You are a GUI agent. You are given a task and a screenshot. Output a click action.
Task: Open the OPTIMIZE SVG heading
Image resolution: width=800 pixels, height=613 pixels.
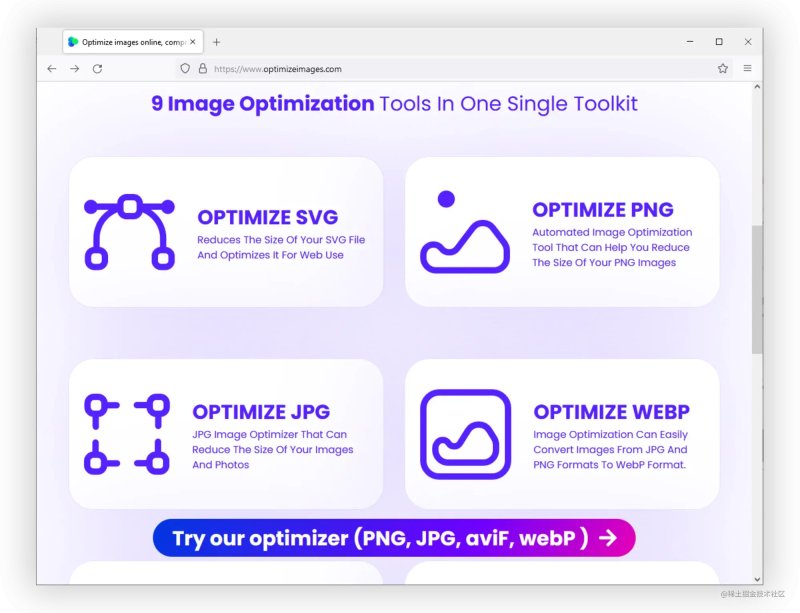pyautogui.click(x=268, y=217)
